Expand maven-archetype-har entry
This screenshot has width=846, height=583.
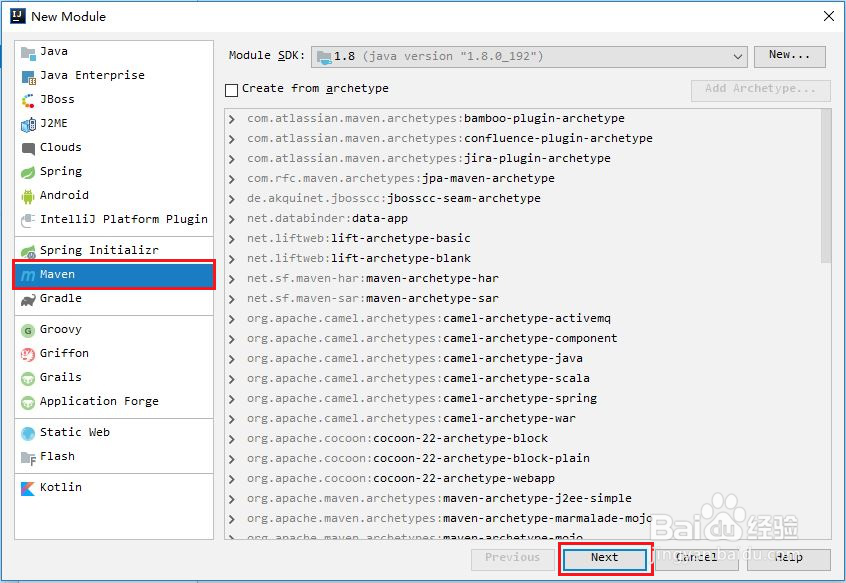pyautogui.click(x=231, y=279)
